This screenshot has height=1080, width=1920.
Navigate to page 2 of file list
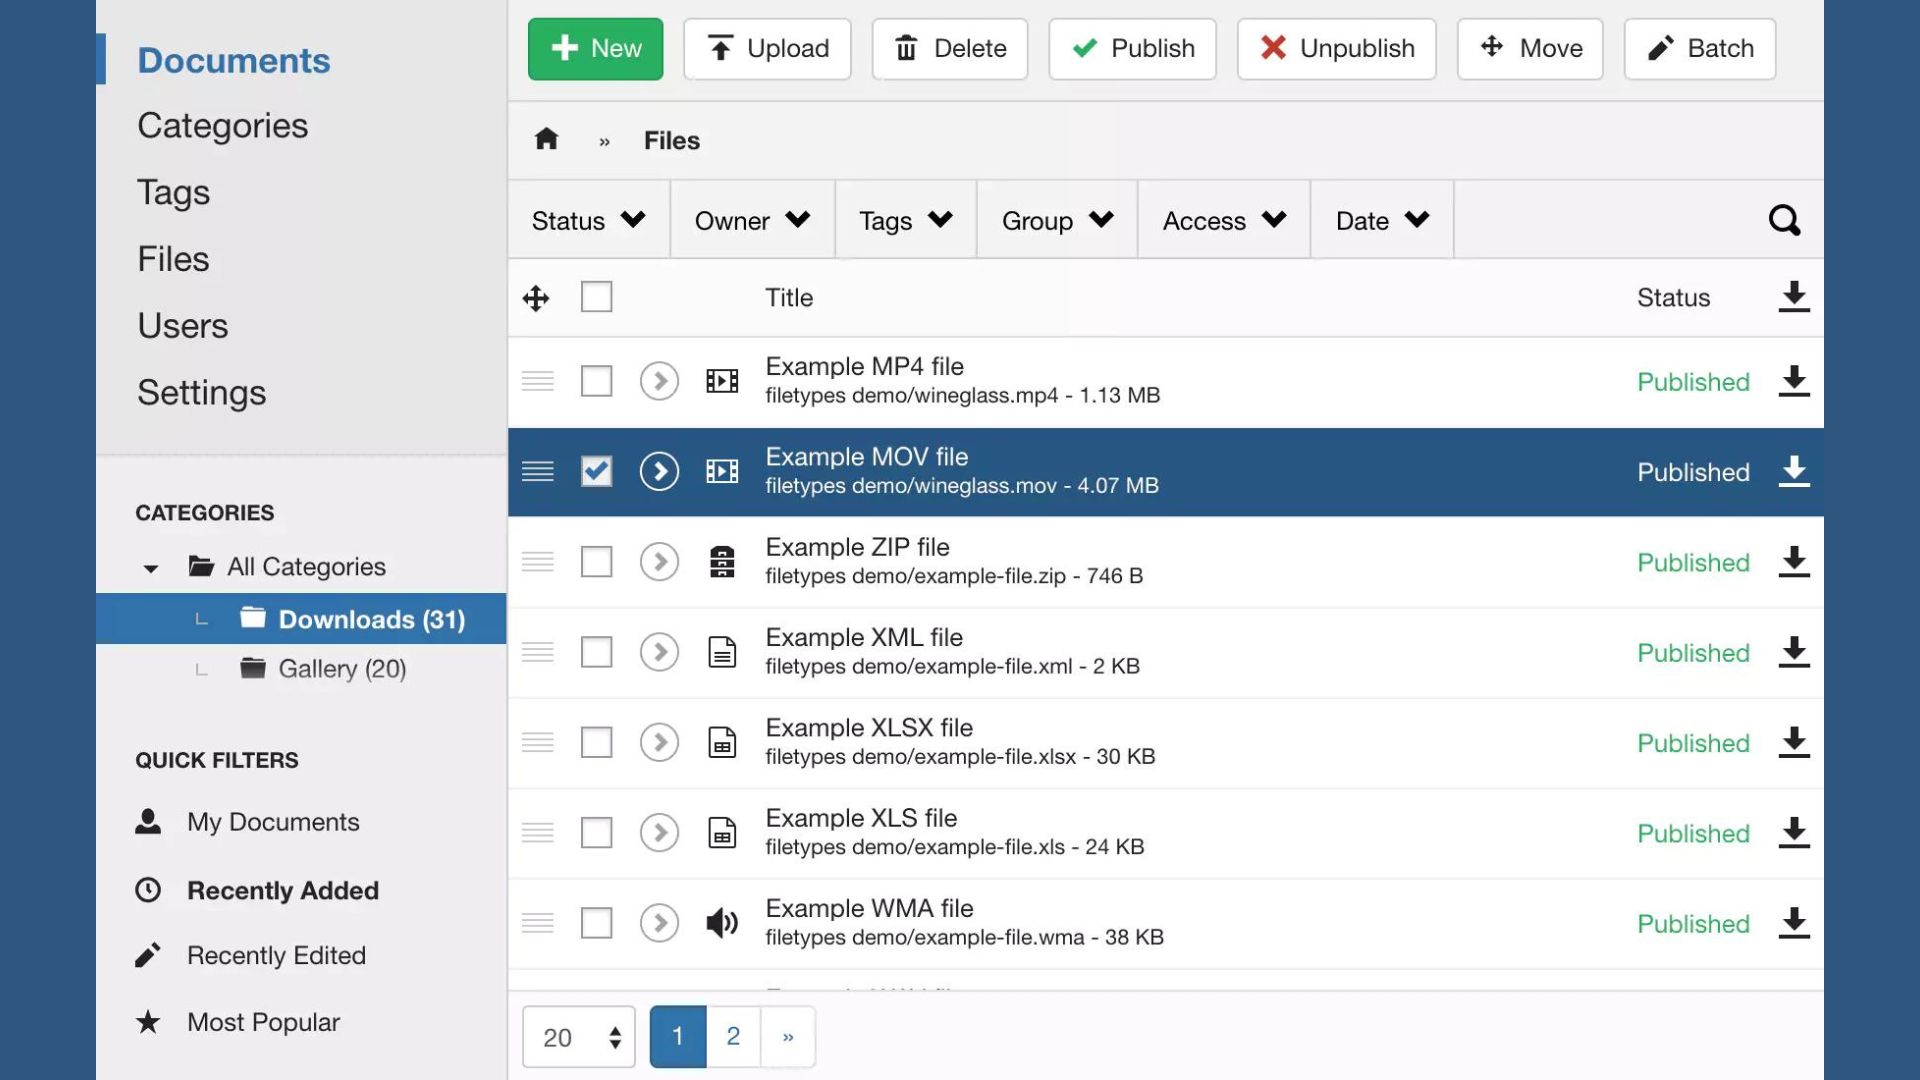[733, 1035]
